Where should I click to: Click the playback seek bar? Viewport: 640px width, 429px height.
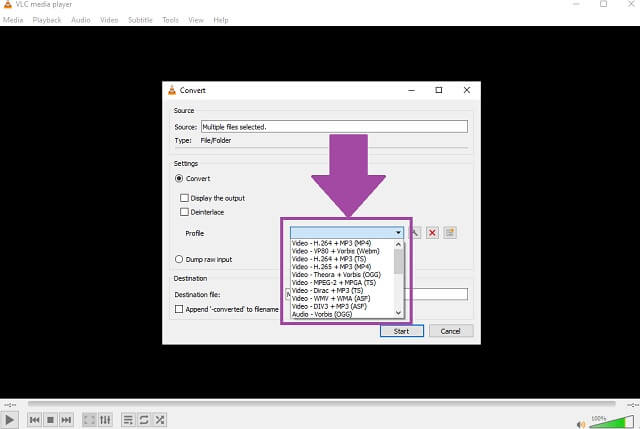point(322,404)
